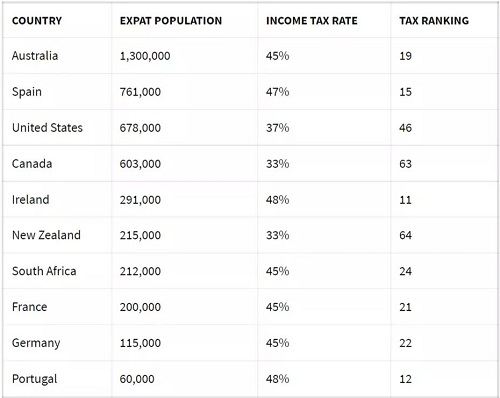Select the France country cell
The height and width of the screenshot is (398, 500).
(x=30, y=307)
